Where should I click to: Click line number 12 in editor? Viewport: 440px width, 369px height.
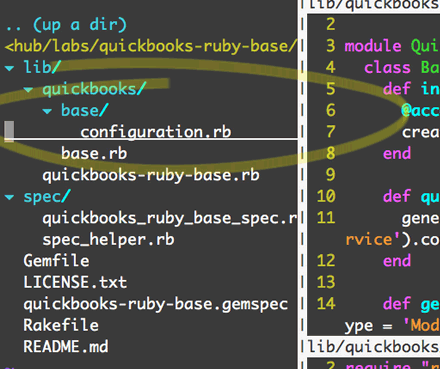coord(326,261)
